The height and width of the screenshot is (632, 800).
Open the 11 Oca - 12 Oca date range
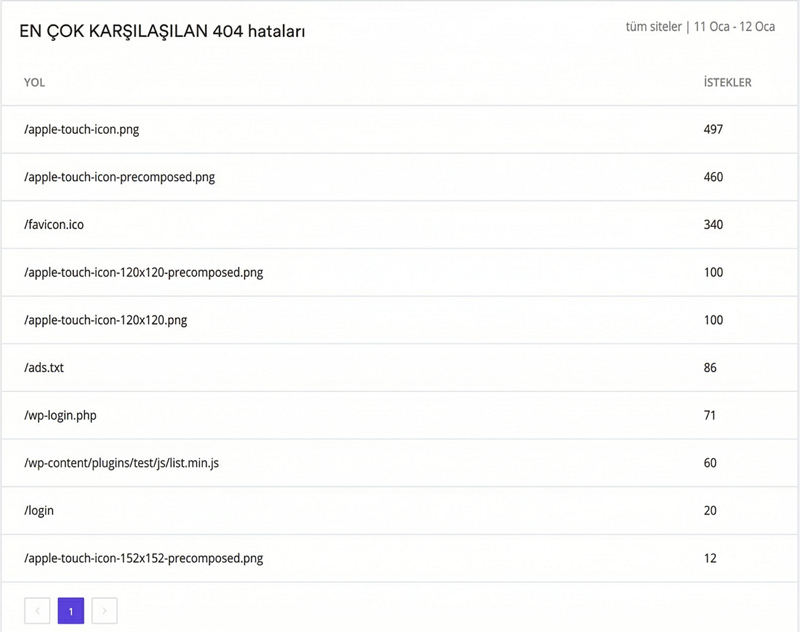coord(735,28)
